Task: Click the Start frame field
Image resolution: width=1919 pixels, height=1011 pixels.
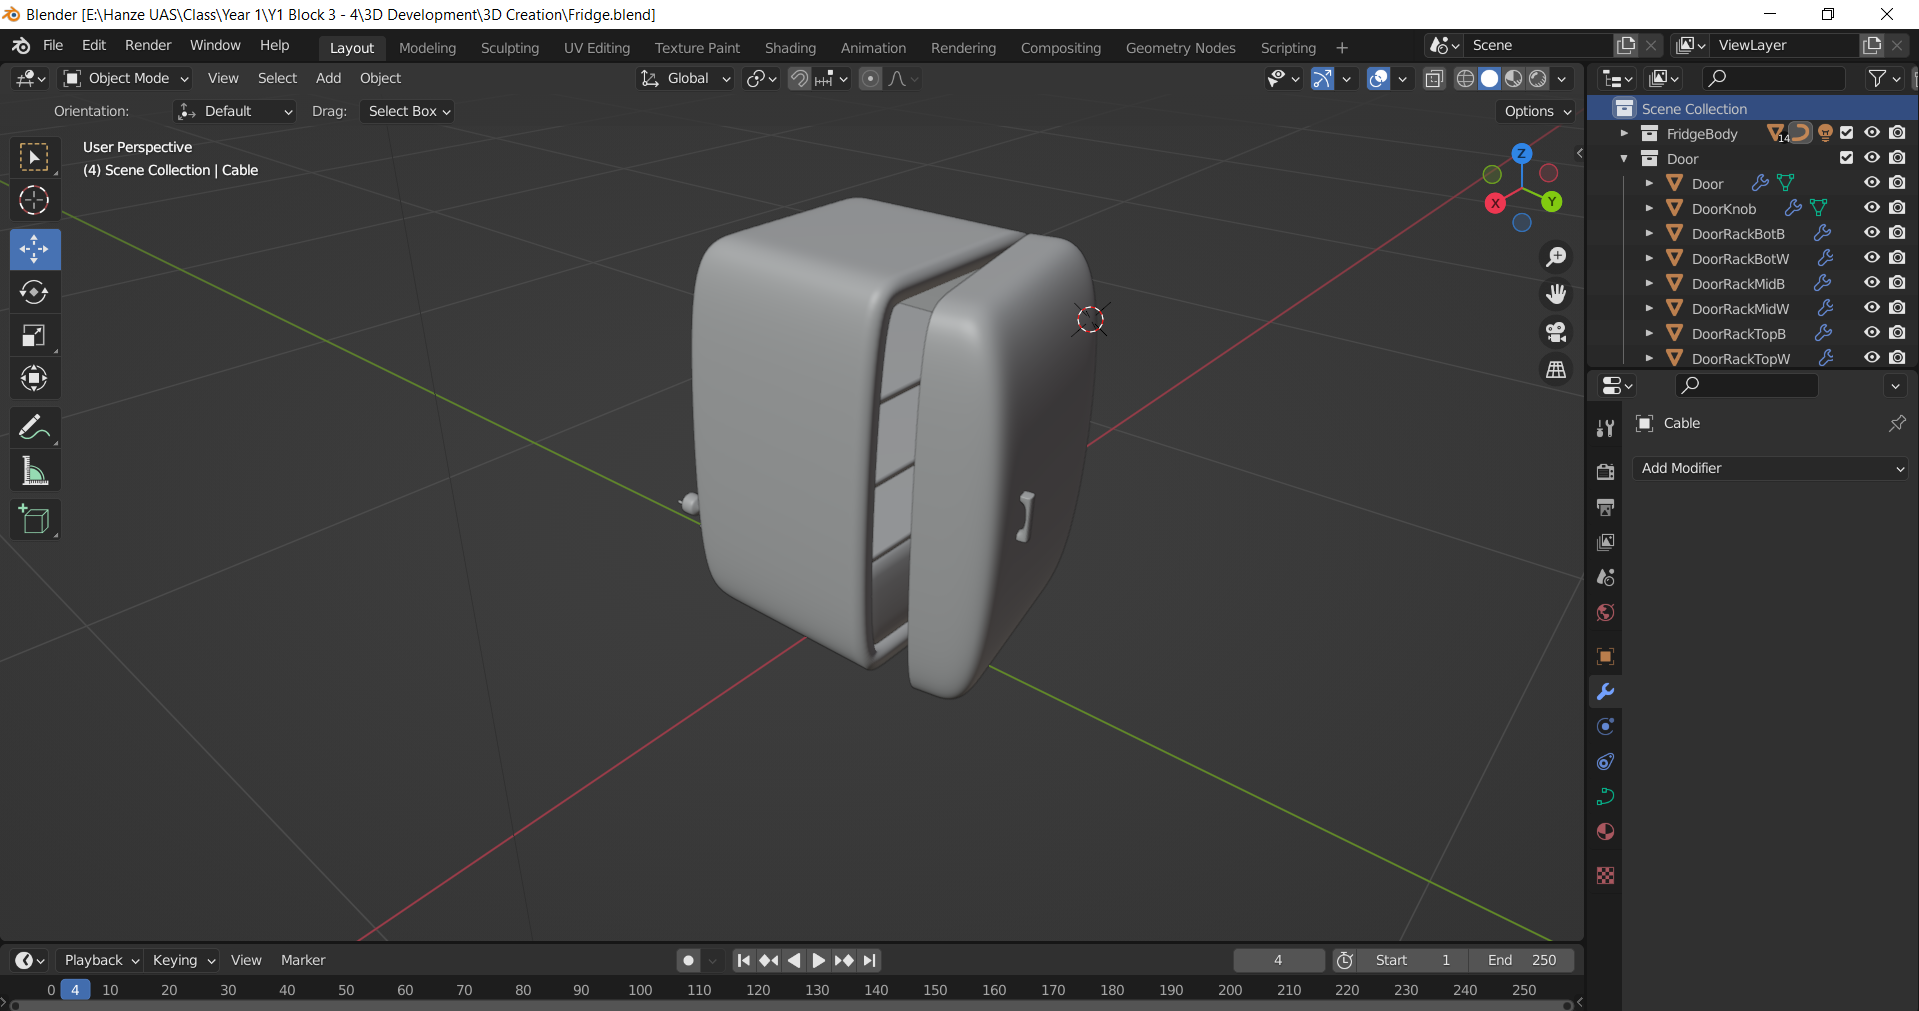Action: [1412, 960]
